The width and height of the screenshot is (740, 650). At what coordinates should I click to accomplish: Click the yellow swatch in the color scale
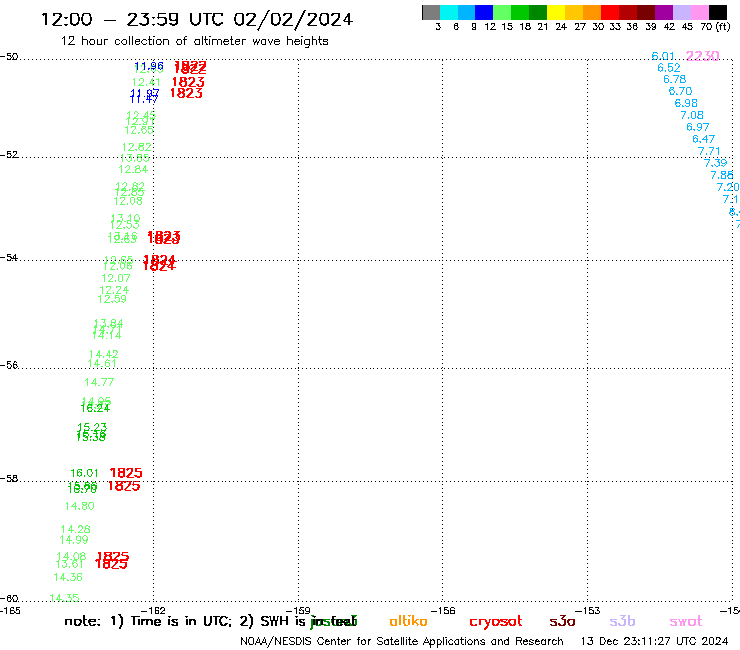pos(556,12)
